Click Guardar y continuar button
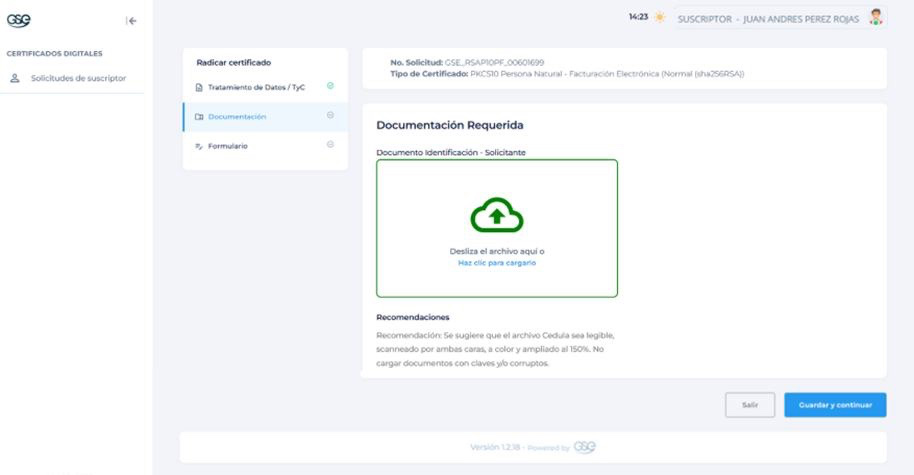Screen dimensions: 914x475 pyautogui.click(x=835, y=404)
